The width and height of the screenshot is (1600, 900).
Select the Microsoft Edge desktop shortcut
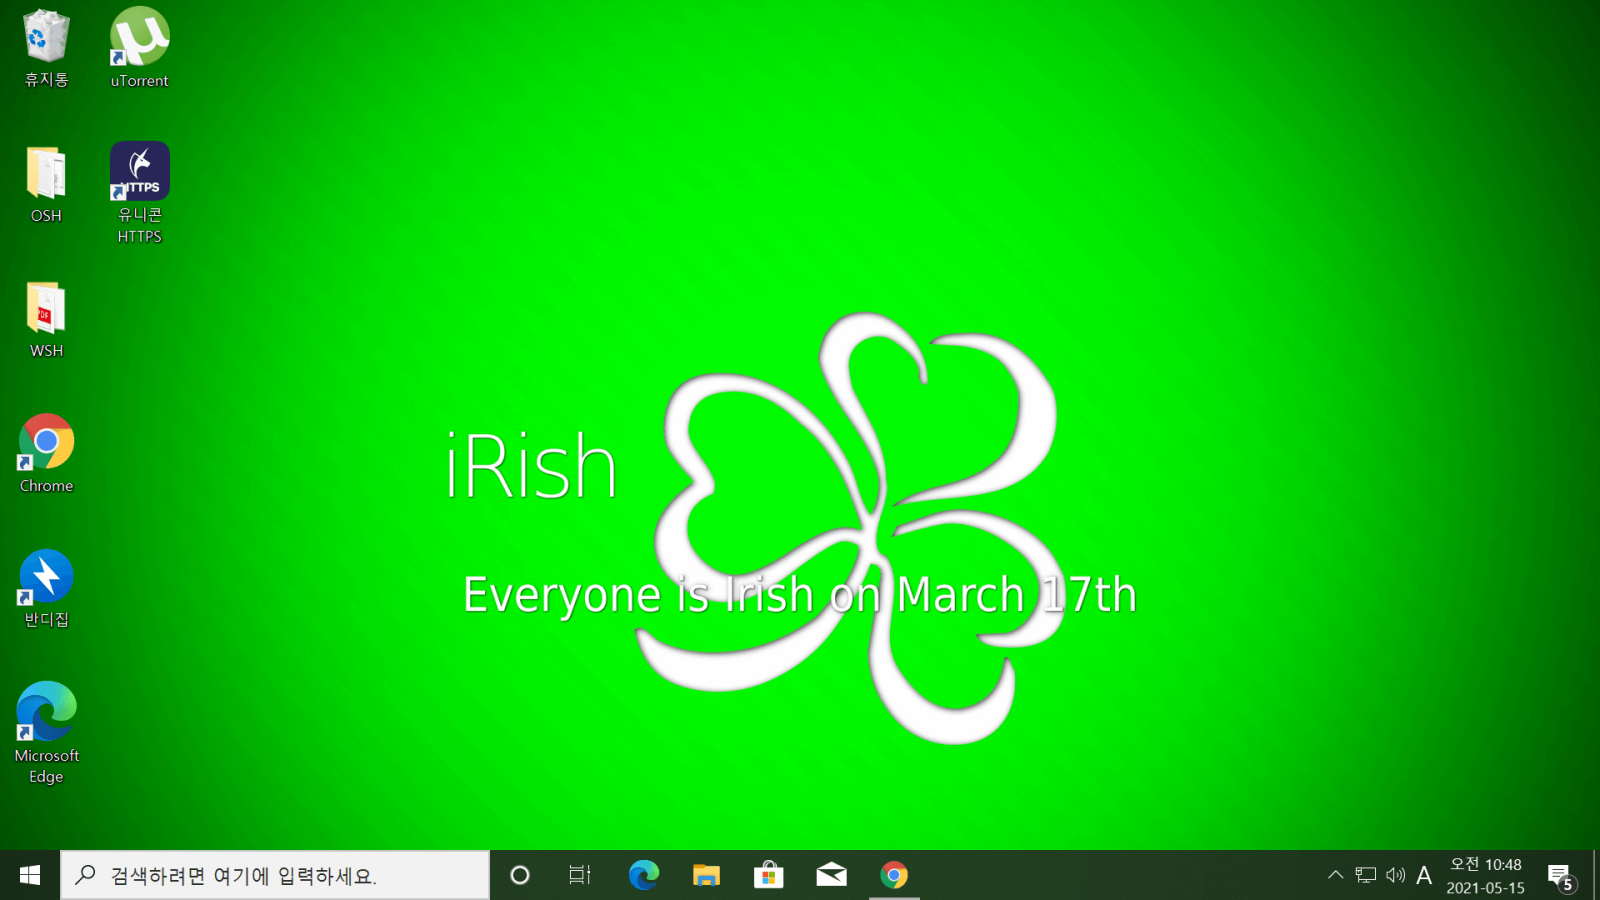(46, 733)
